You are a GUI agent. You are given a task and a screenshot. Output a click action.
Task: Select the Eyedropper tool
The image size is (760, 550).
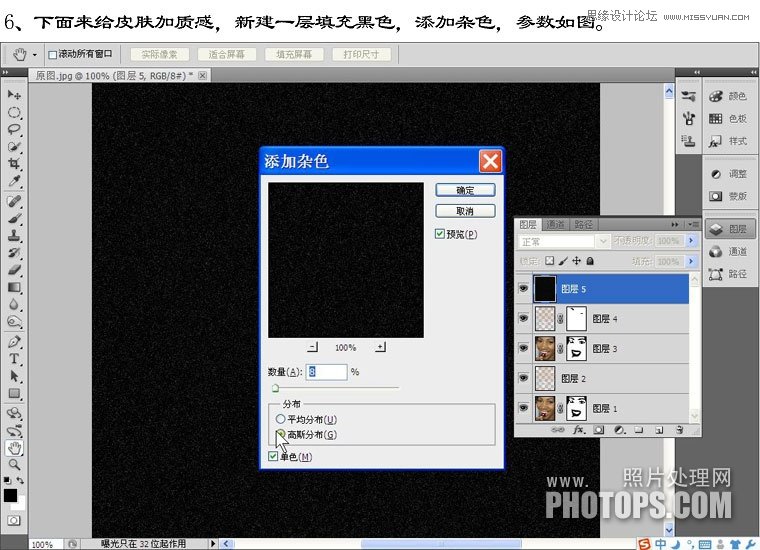click(14, 181)
